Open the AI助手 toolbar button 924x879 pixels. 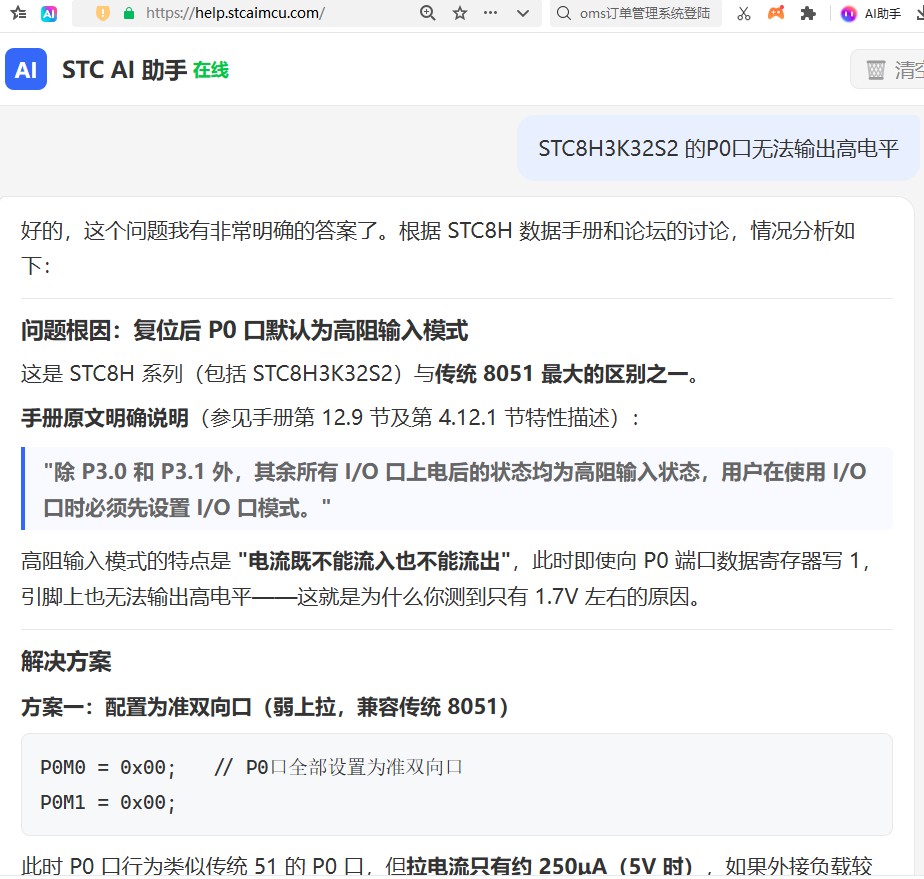[x=871, y=14]
